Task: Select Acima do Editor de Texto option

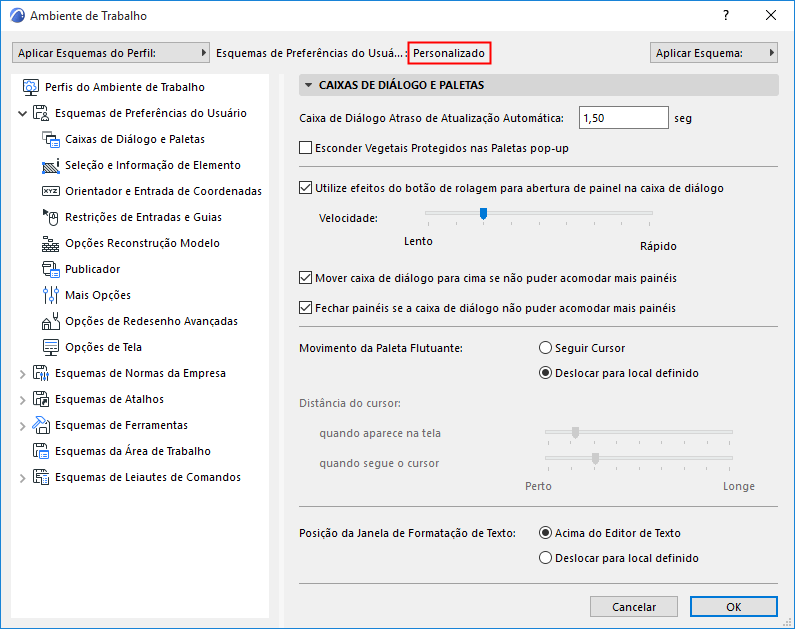Action: [x=545, y=533]
